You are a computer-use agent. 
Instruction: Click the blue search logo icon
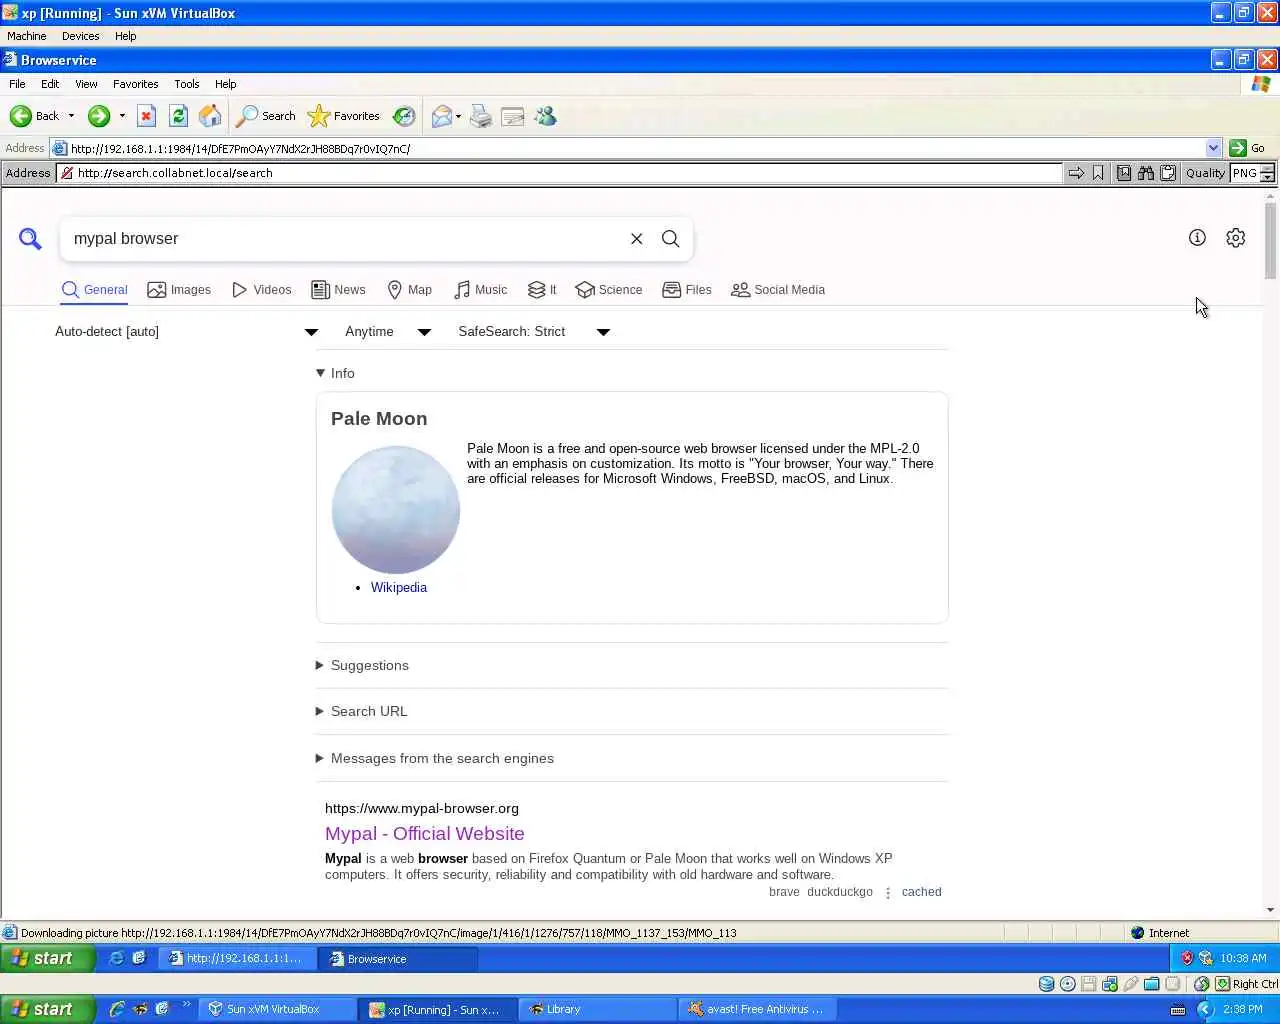pyautogui.click(x=30, y=239)
